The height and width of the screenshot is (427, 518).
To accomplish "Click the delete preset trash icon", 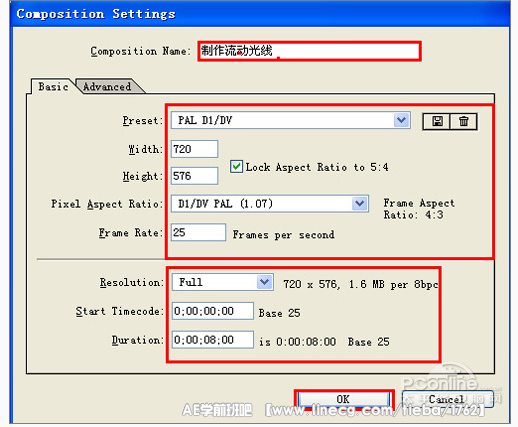I will tap(463, 121).
